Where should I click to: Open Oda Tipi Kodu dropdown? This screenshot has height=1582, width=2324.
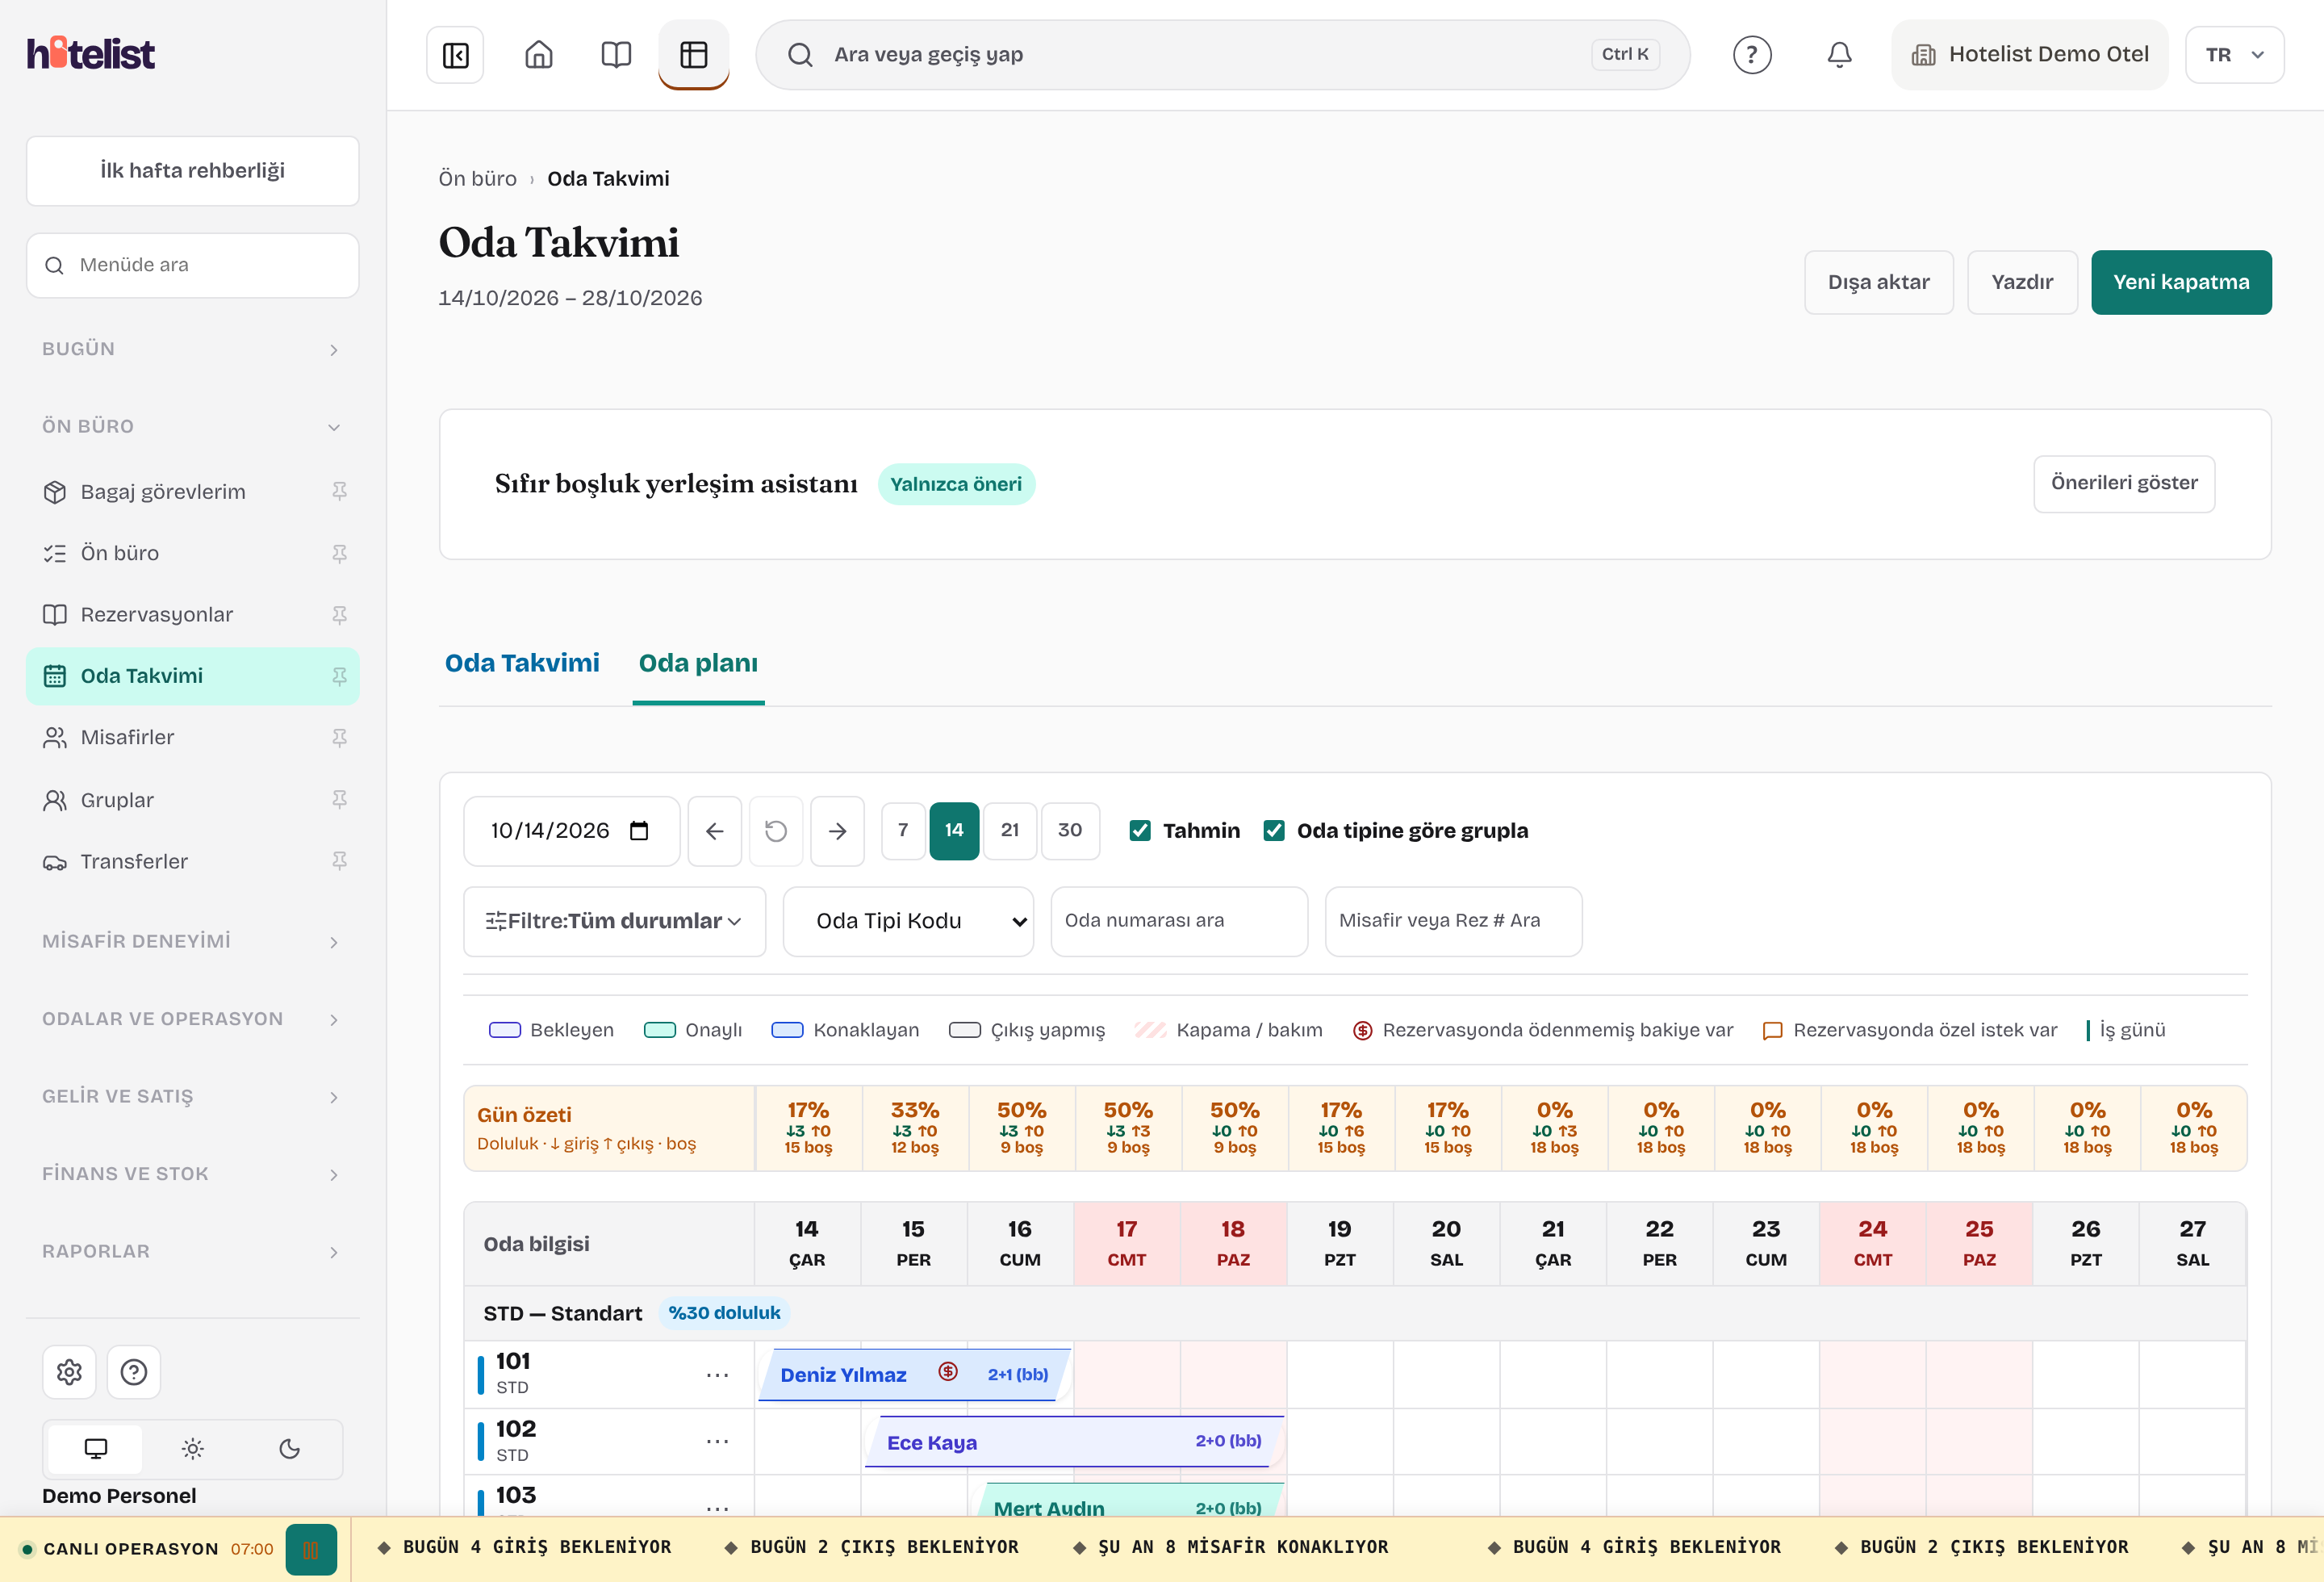pyautogui.click(x=908, y=921)
